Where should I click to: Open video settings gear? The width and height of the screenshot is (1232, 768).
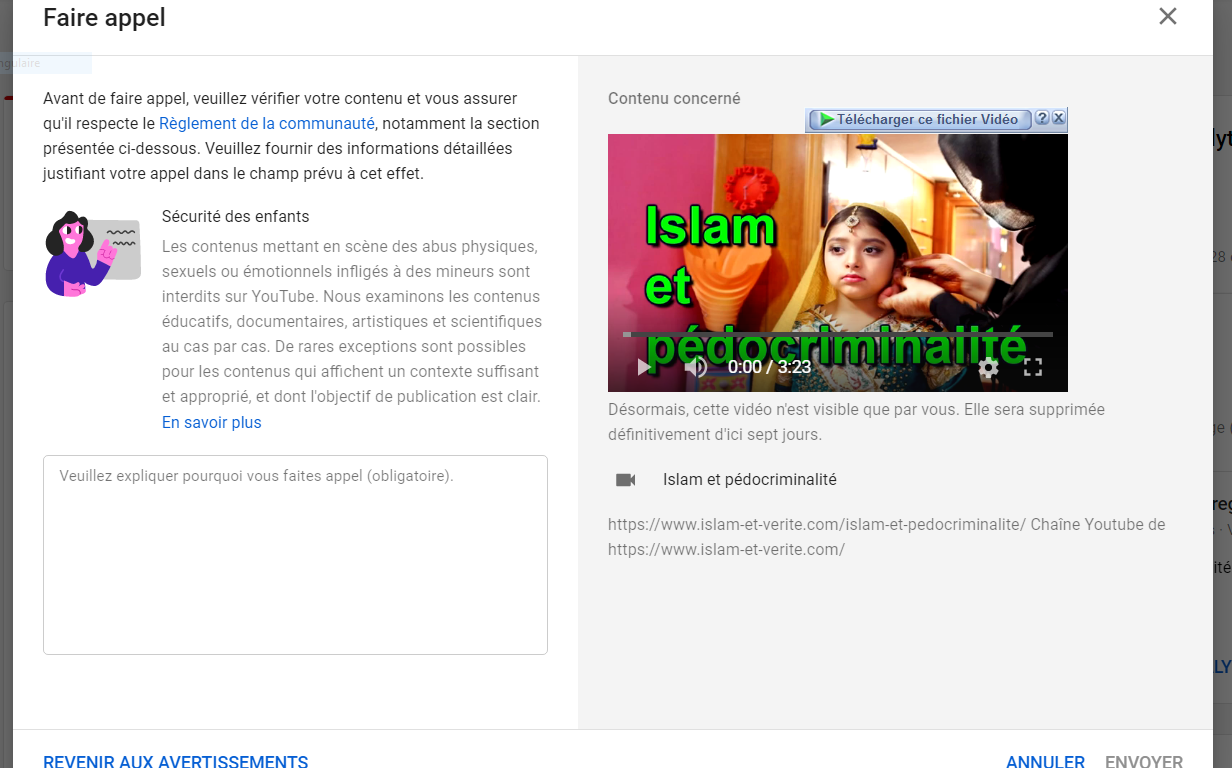point(988,367)
